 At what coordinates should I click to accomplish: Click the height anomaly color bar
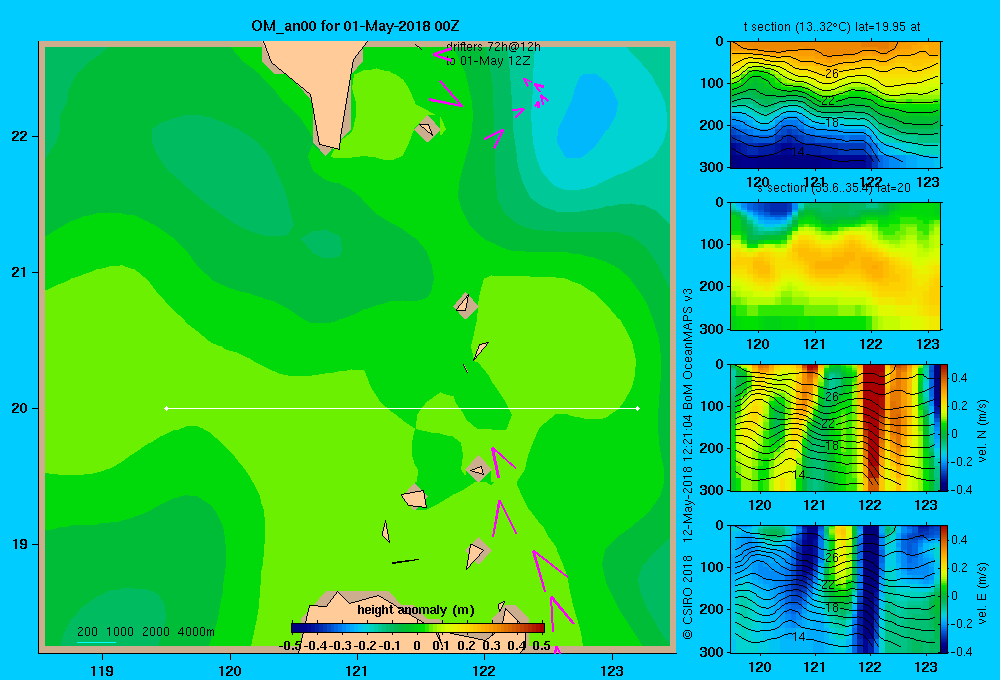[x=418, y=628]
